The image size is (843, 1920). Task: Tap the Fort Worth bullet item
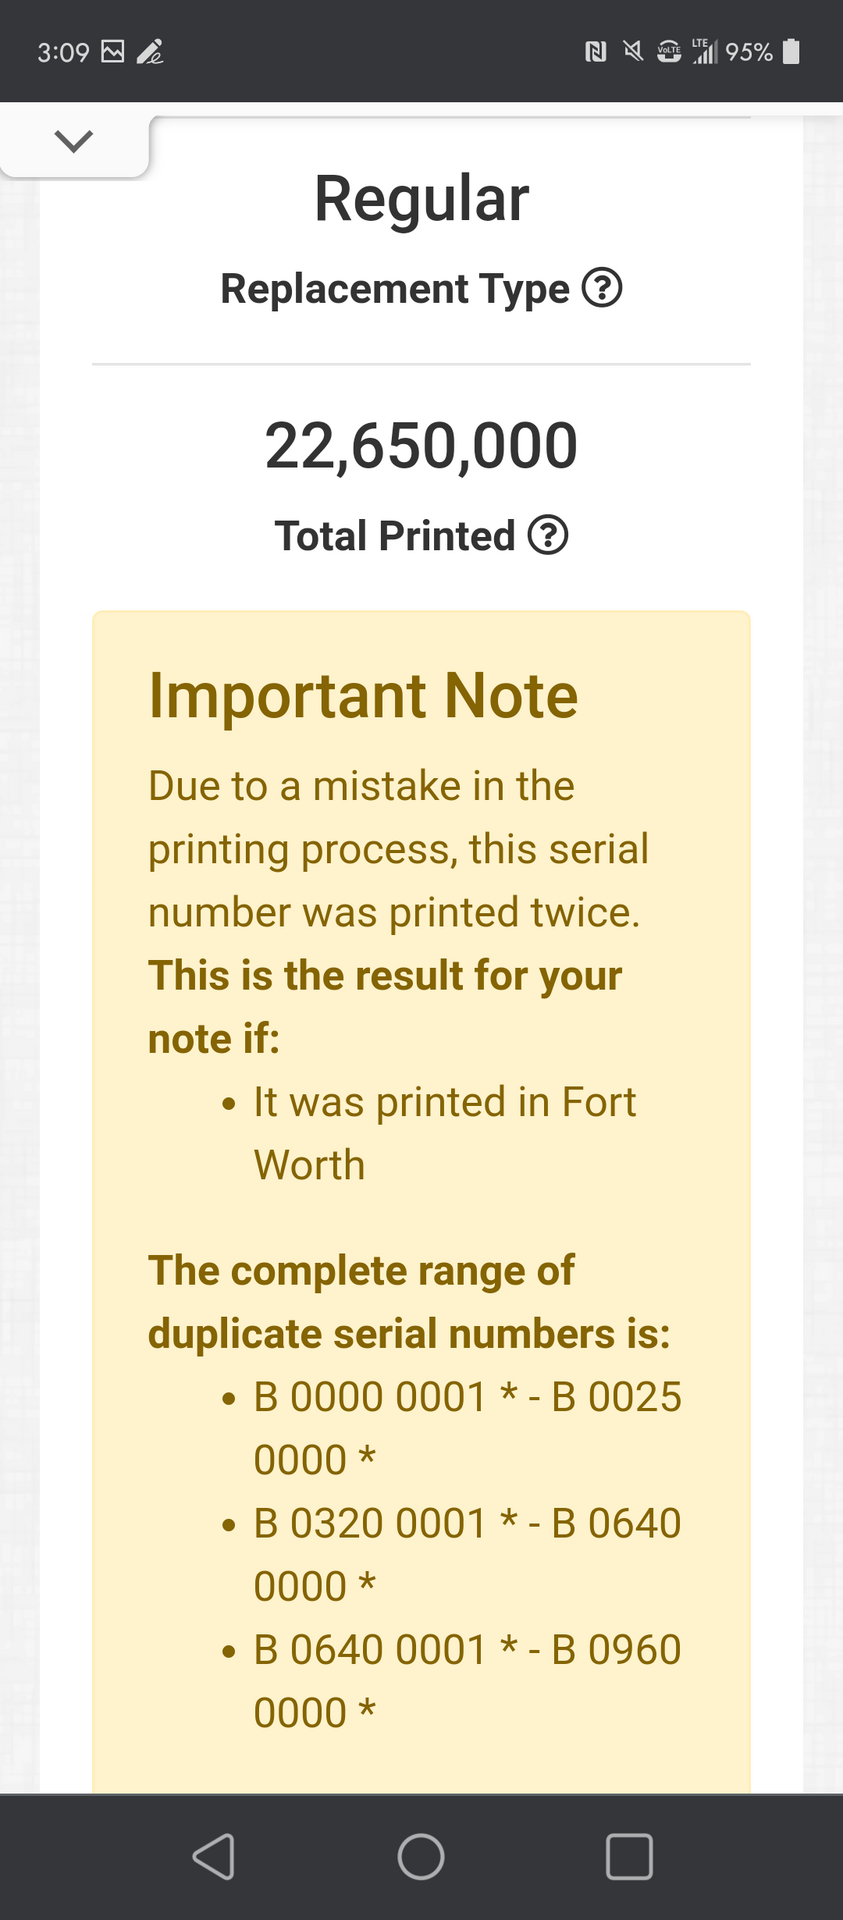coord(444,1133)
